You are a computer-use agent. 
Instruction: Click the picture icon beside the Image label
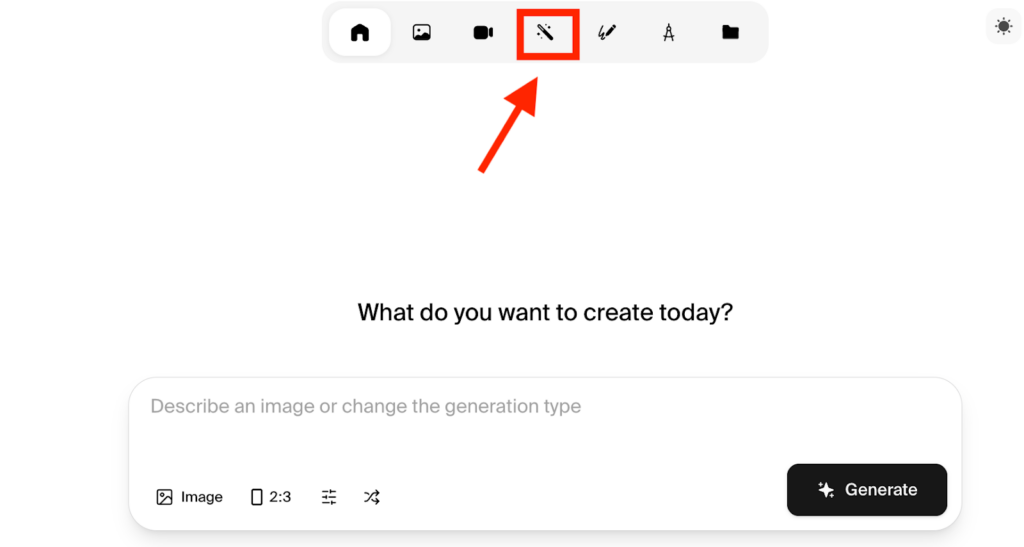[165, 497]
